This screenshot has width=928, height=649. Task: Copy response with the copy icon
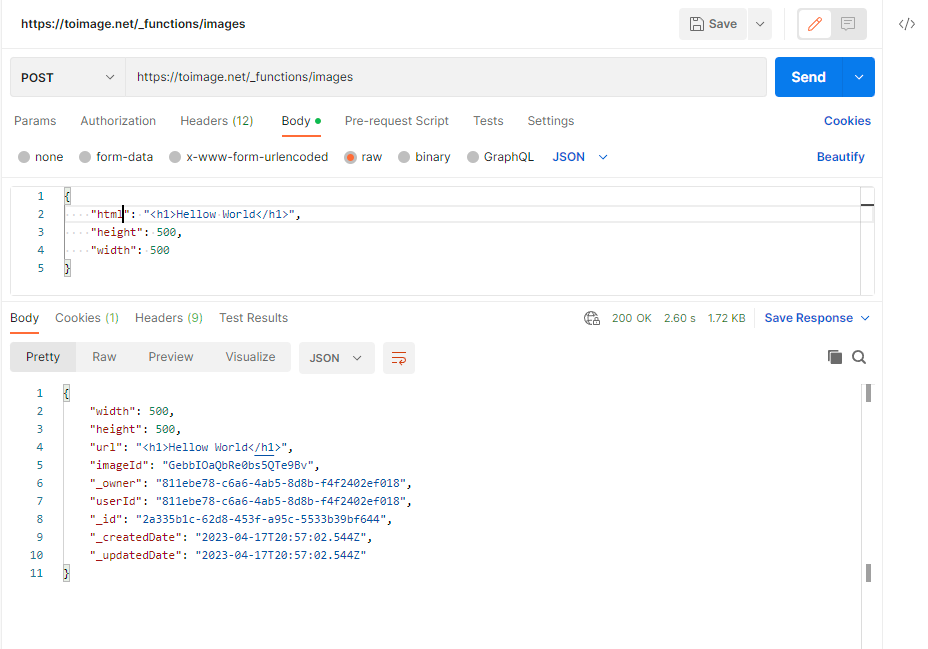click(835, 357)
